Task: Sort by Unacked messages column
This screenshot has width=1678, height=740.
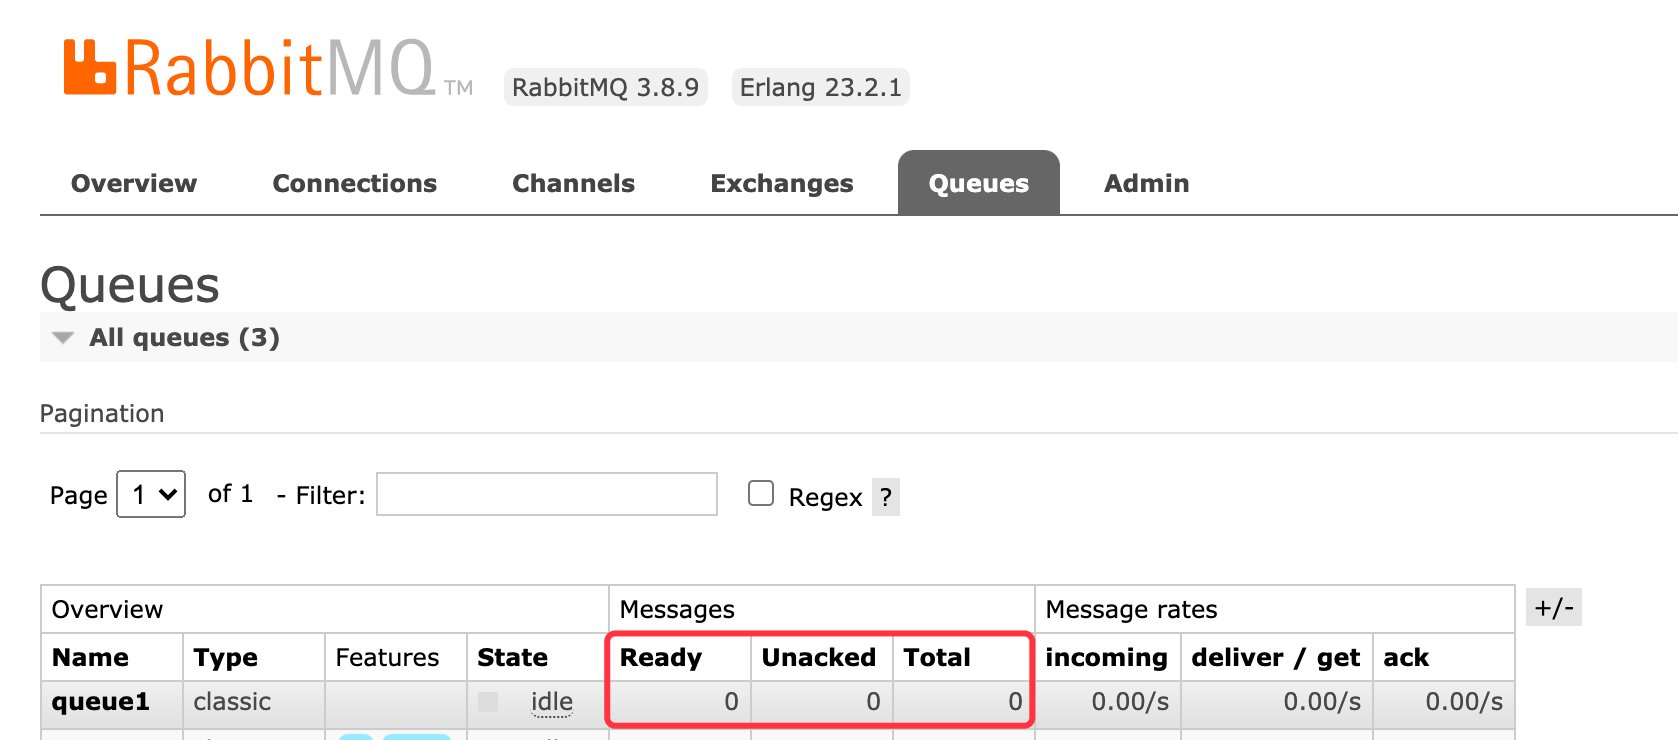Action: [x=819, y=657]
